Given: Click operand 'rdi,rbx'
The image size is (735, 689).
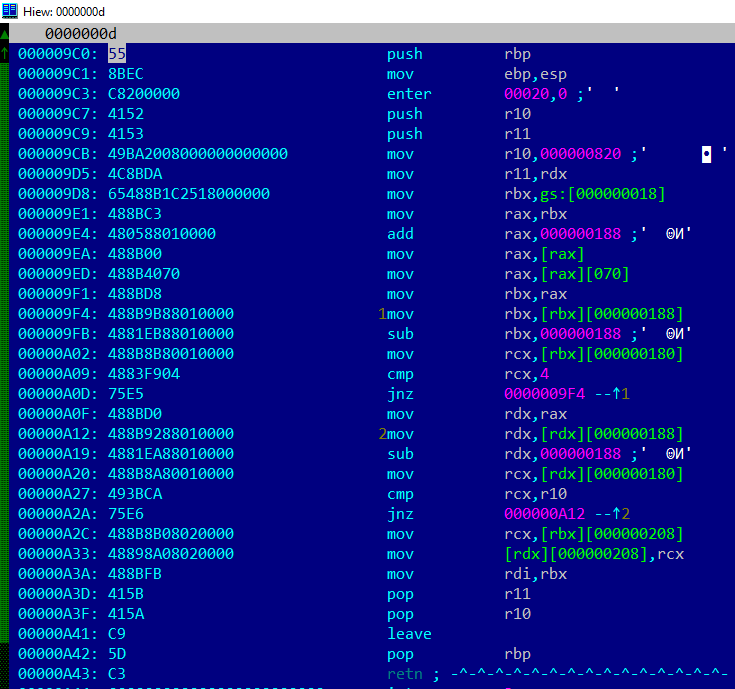Looking at the screenshot, I should pyautogui.click(x=535, y=574).
